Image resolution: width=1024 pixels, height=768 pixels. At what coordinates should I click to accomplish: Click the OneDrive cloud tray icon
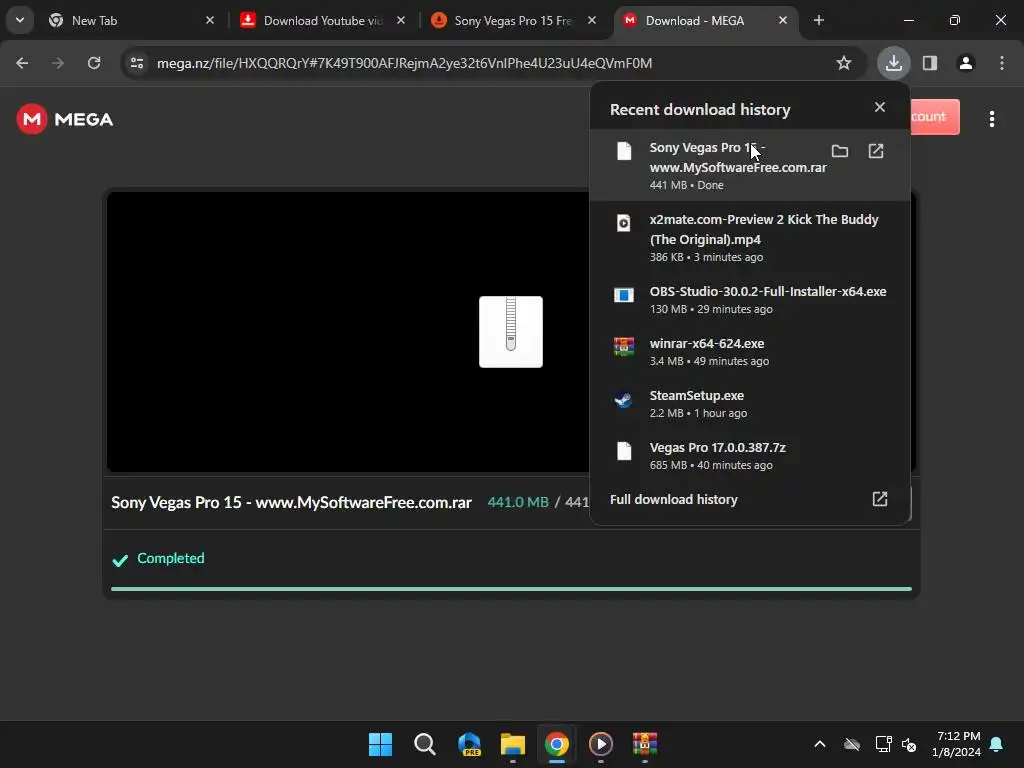point(852,744)
